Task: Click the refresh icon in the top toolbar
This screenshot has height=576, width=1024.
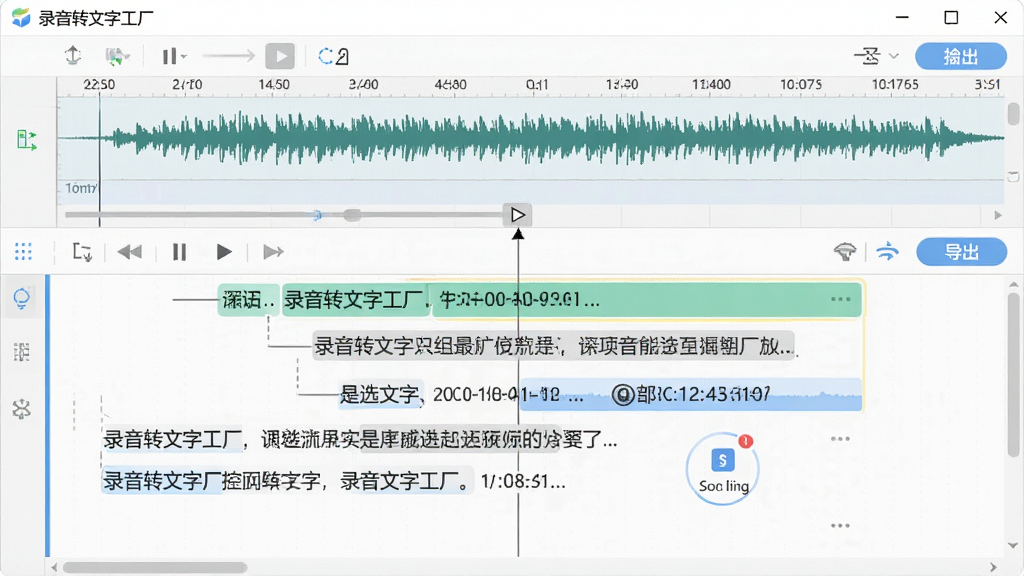Action: tap(325, 56)
